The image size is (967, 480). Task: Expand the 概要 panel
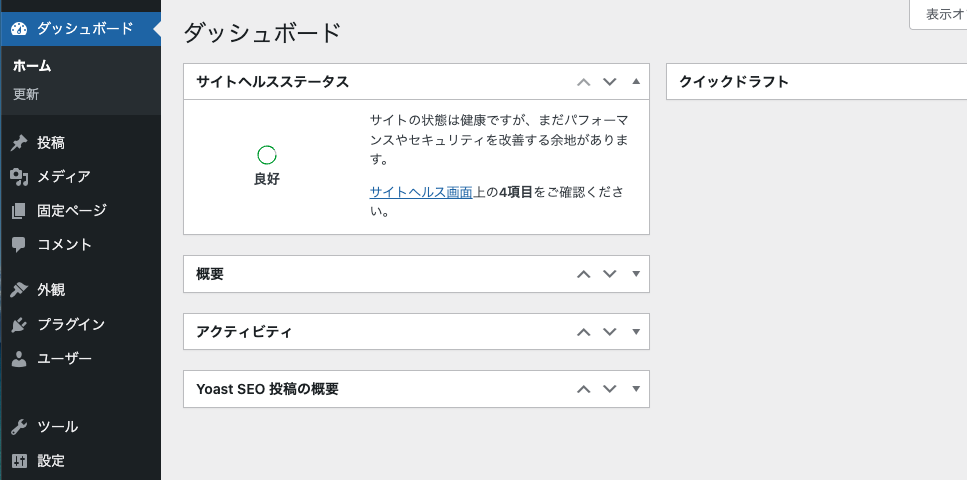point(636,274)
